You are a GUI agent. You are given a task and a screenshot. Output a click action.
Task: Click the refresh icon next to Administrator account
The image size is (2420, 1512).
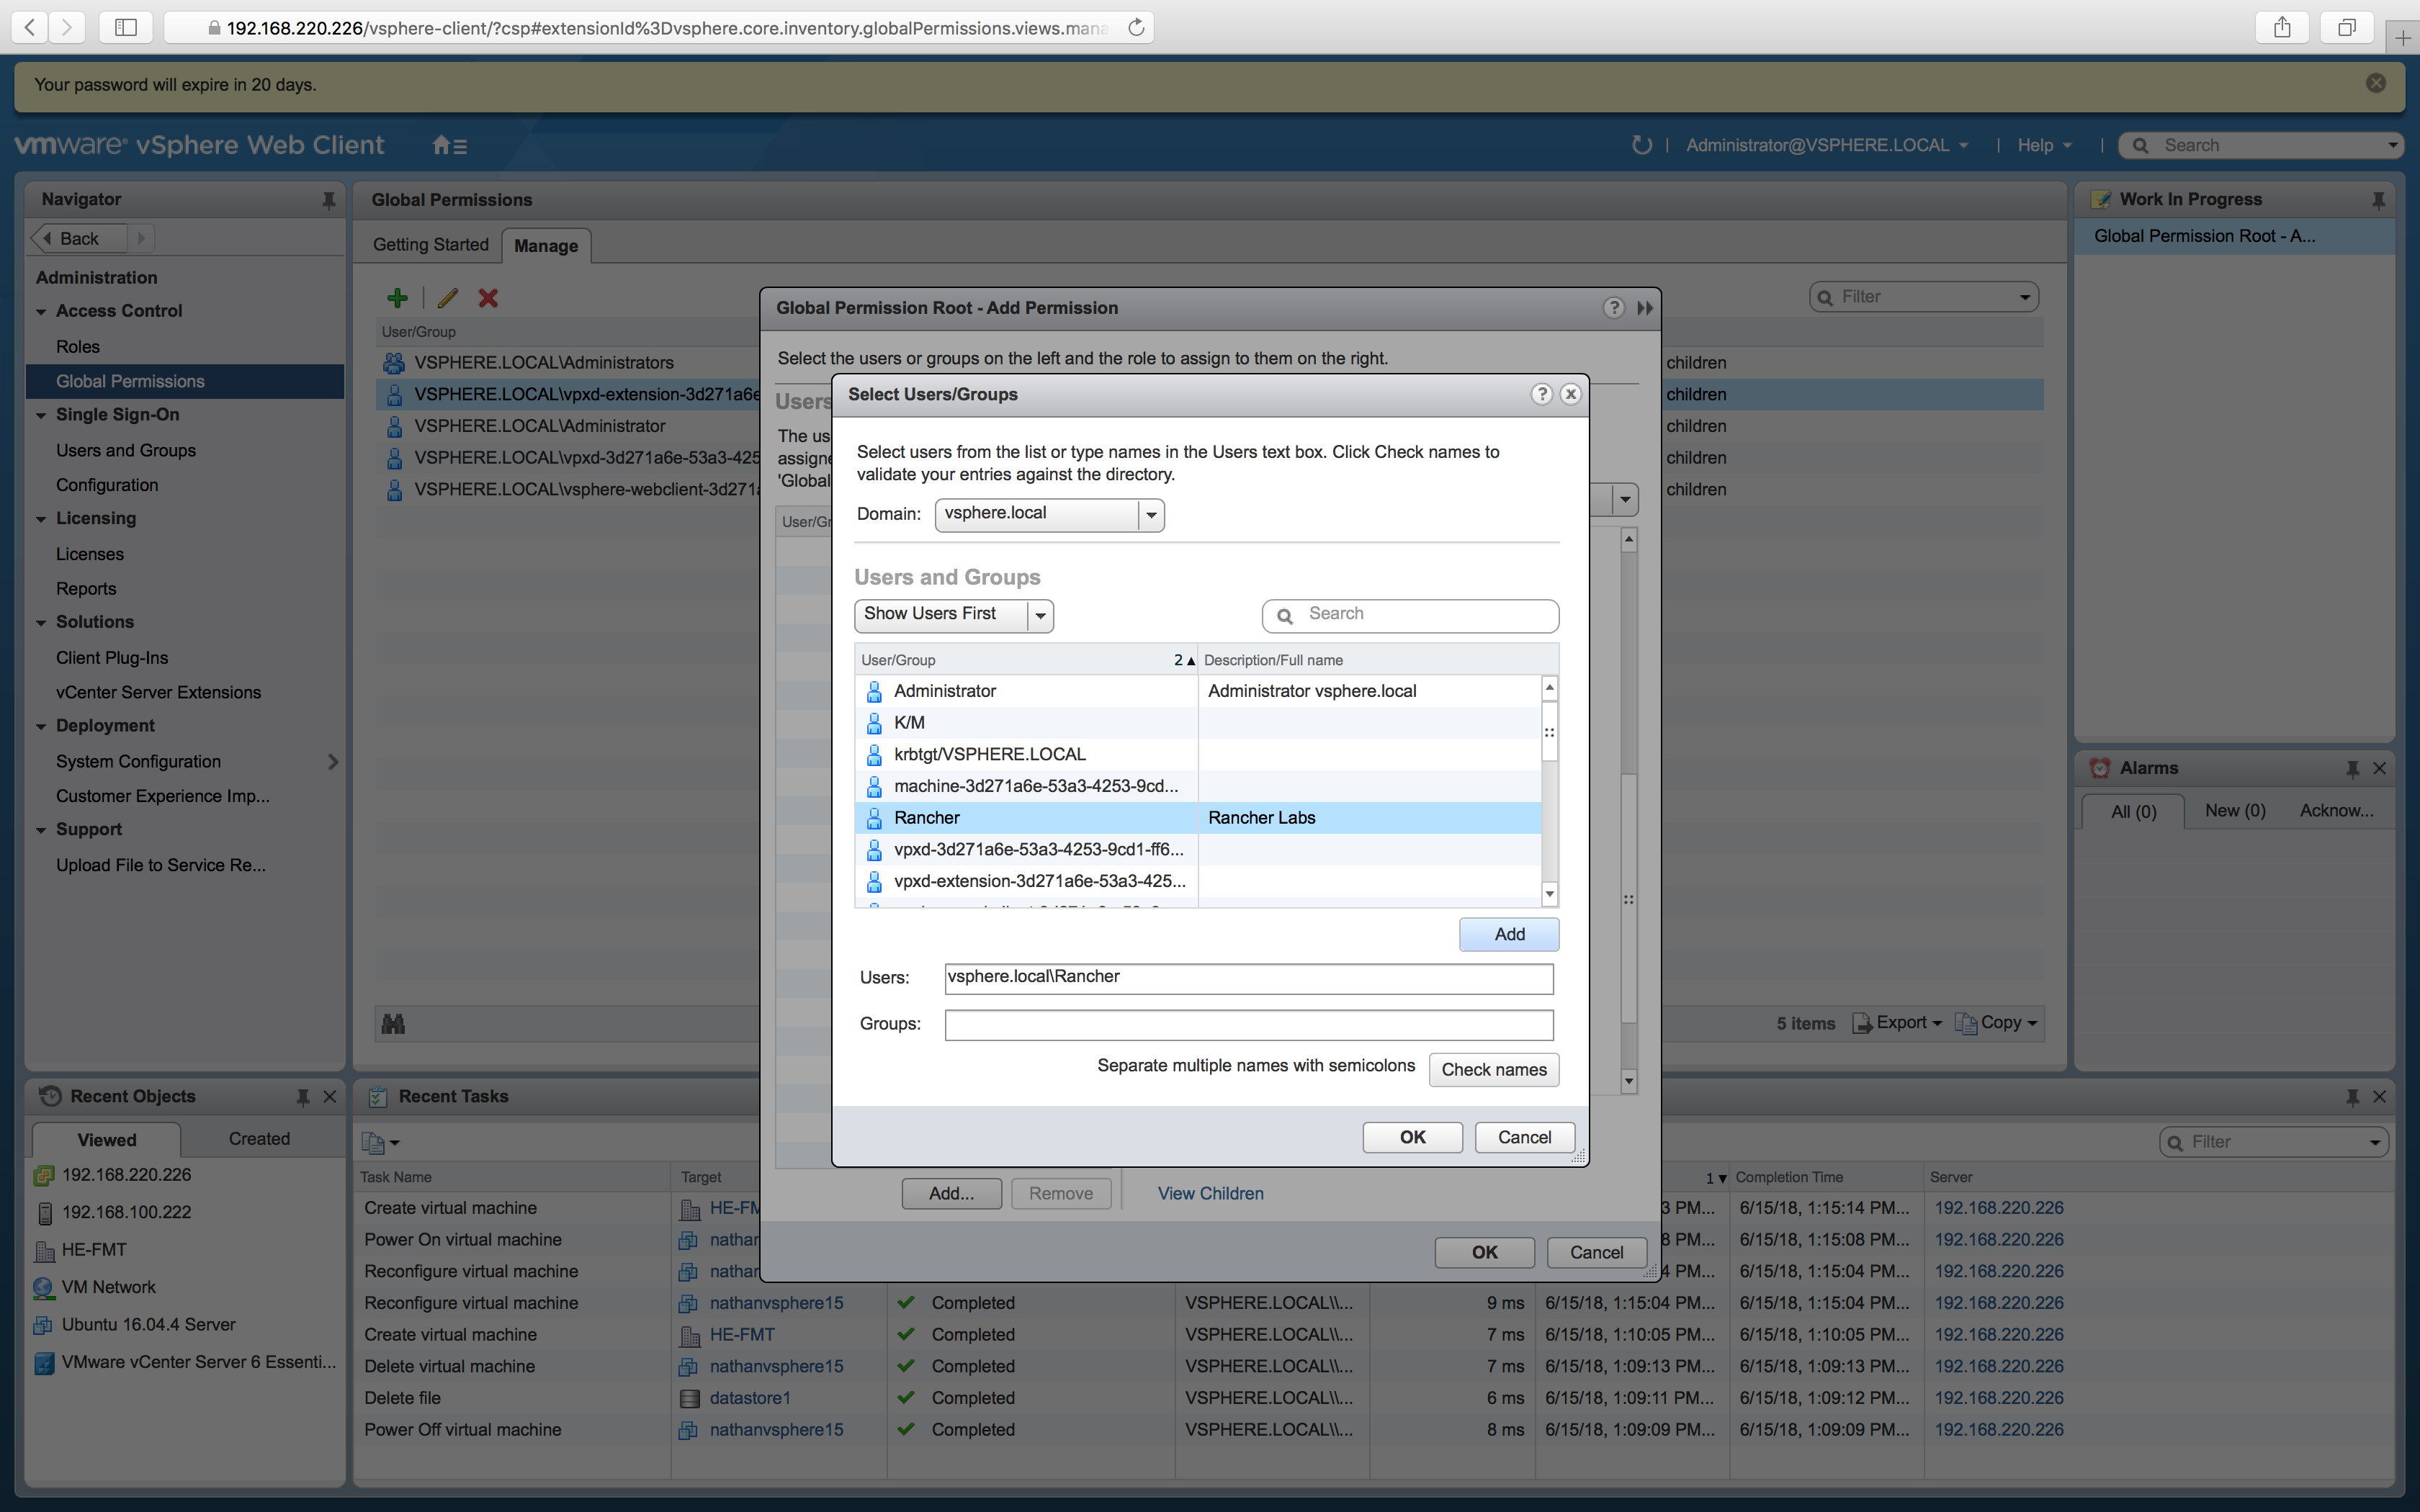point(1641,146)
